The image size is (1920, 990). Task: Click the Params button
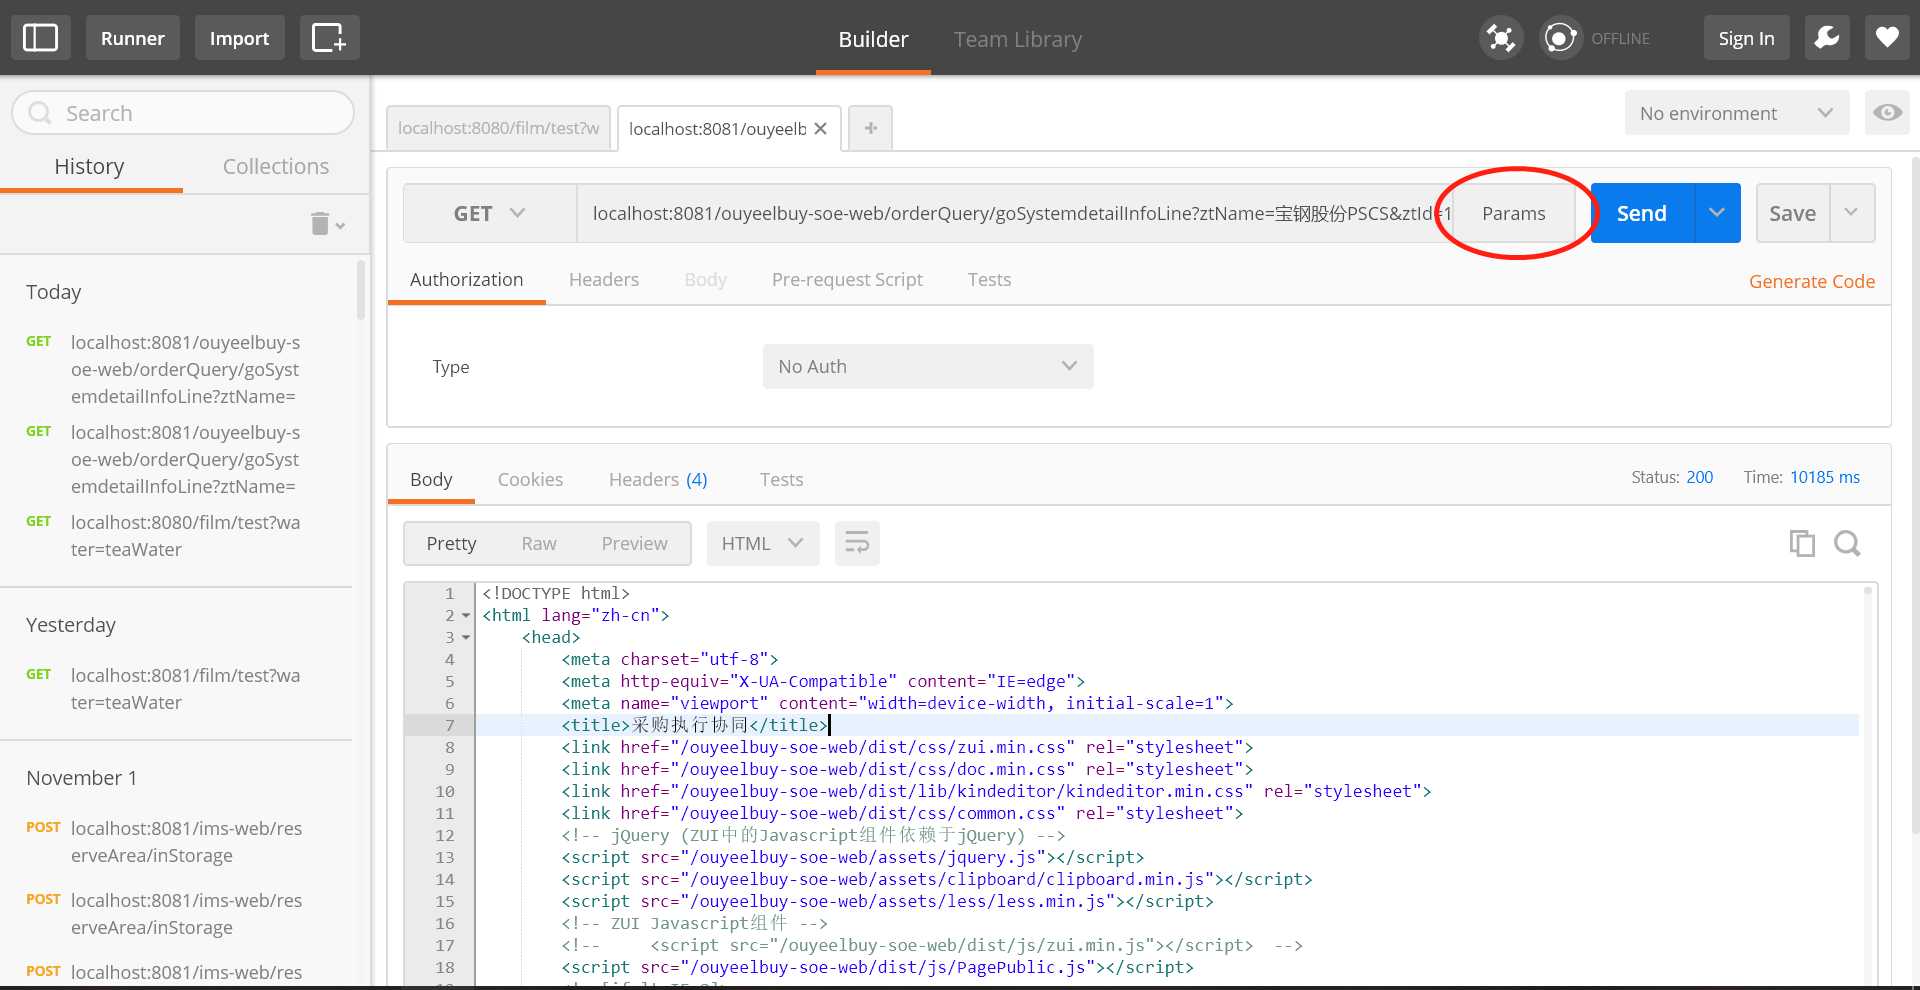[x=1513, y=213]
